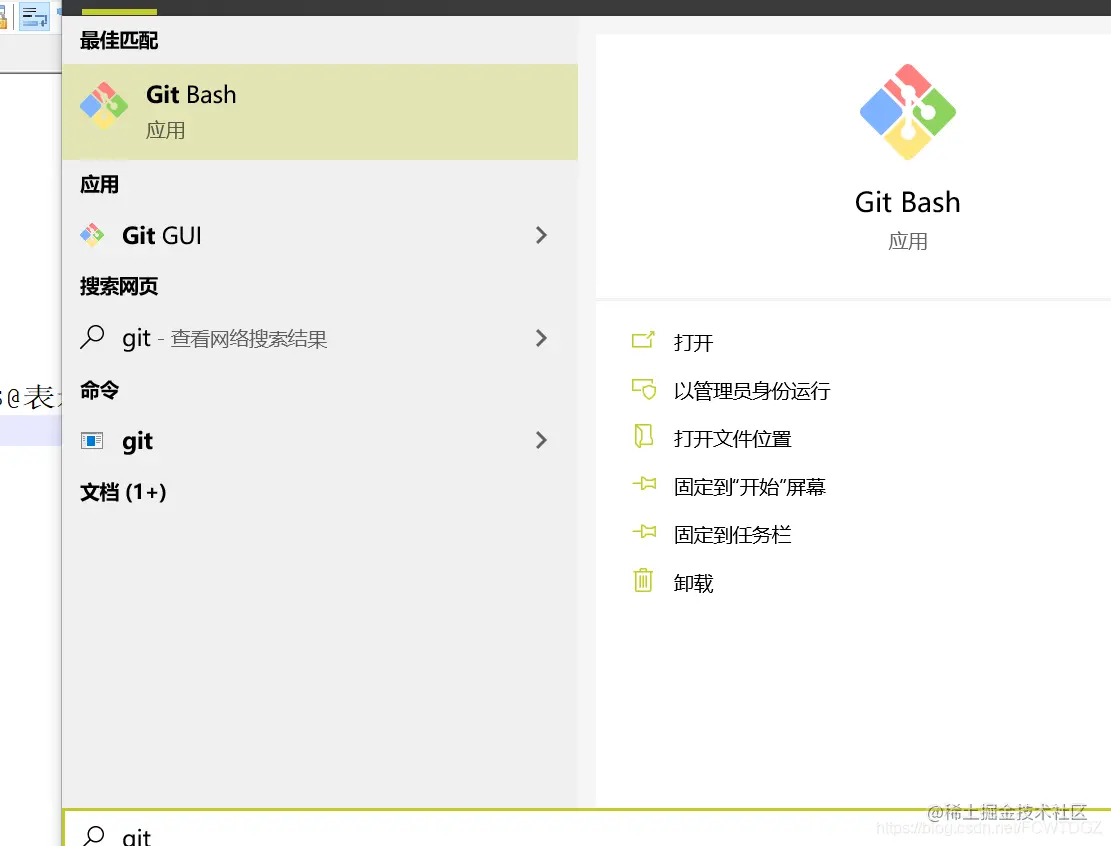Expand the git command result chevron
1111x846 pixels.
tap(541, 440)
